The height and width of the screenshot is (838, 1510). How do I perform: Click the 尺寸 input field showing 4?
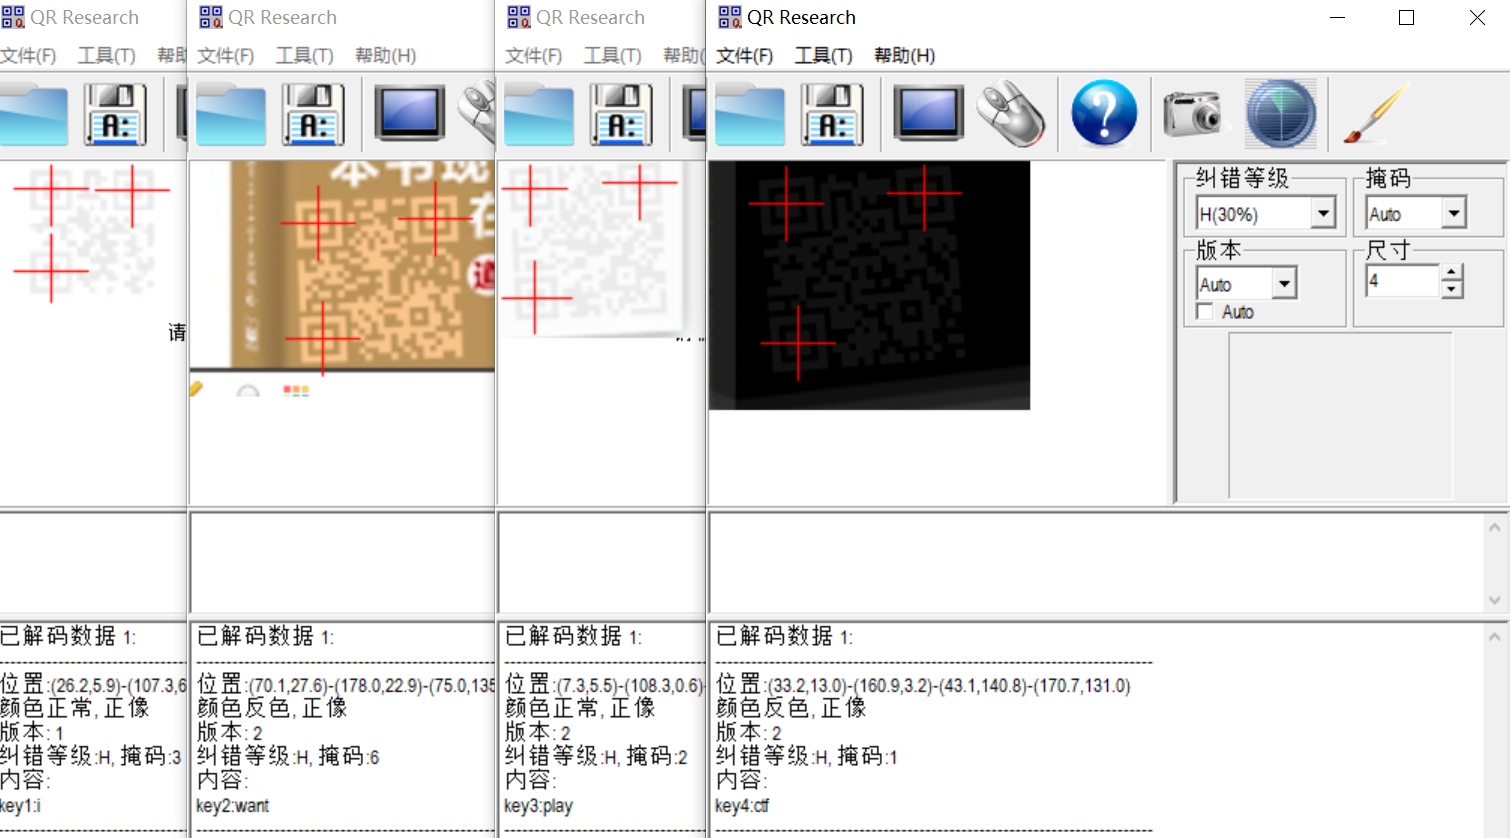(1404, 281)
